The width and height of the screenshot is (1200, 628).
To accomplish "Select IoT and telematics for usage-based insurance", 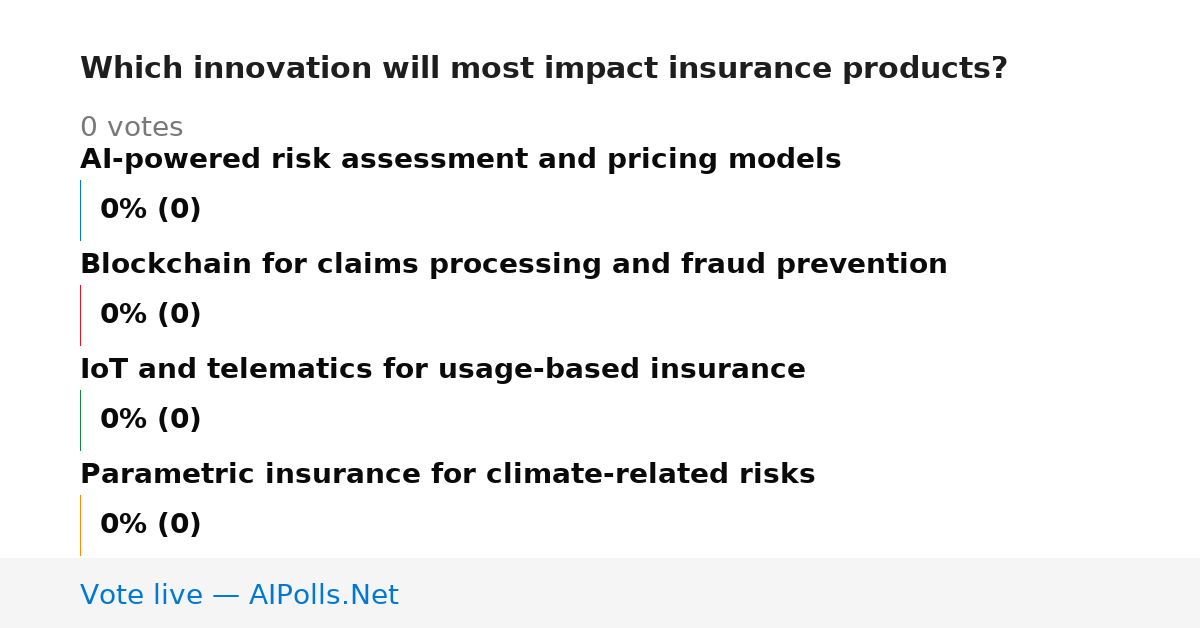I will 442,370.
